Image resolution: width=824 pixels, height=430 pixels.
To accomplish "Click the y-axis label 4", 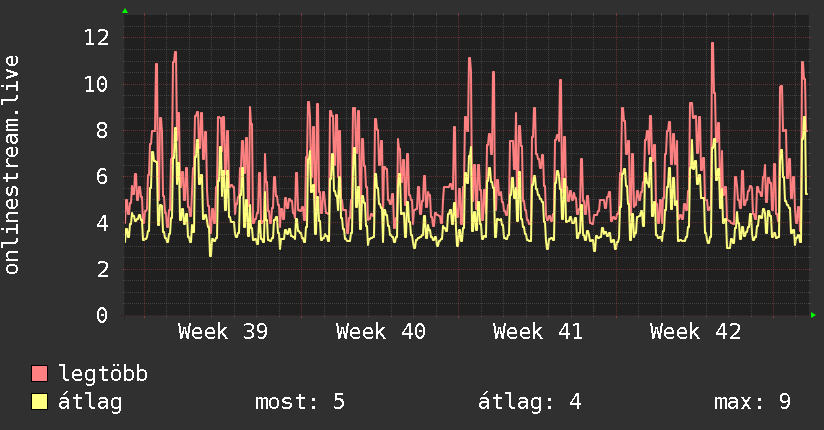I will pos(102,223).
